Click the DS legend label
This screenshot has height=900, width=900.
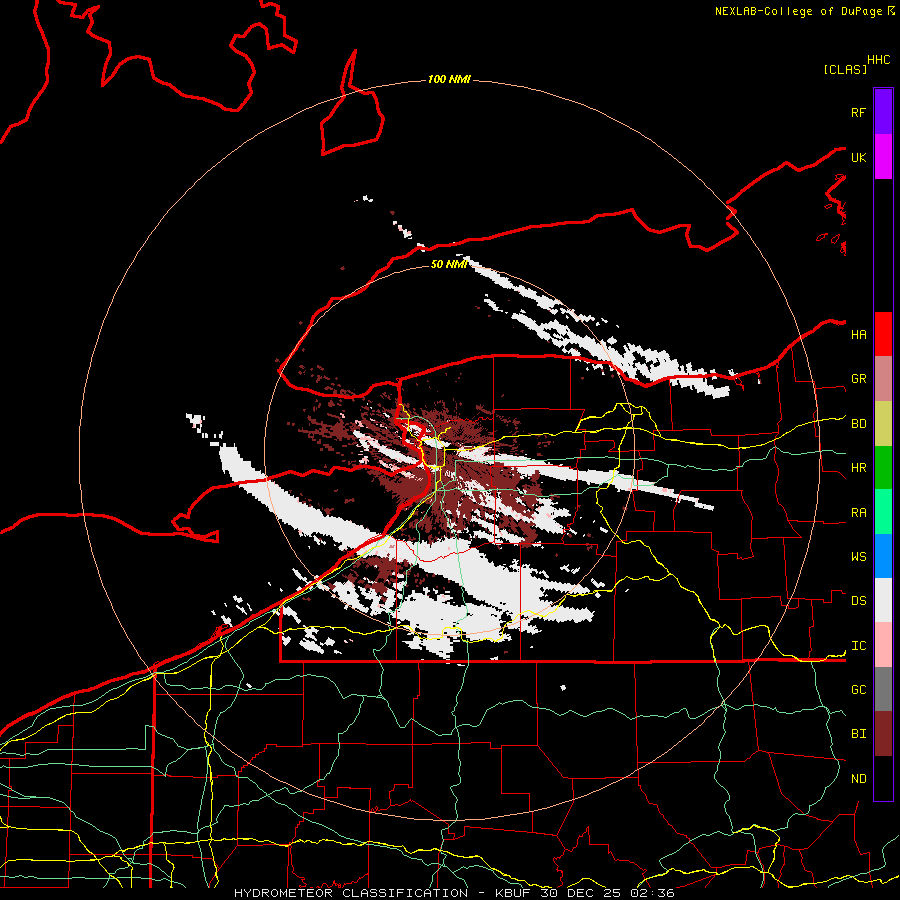tap(858, 601)
